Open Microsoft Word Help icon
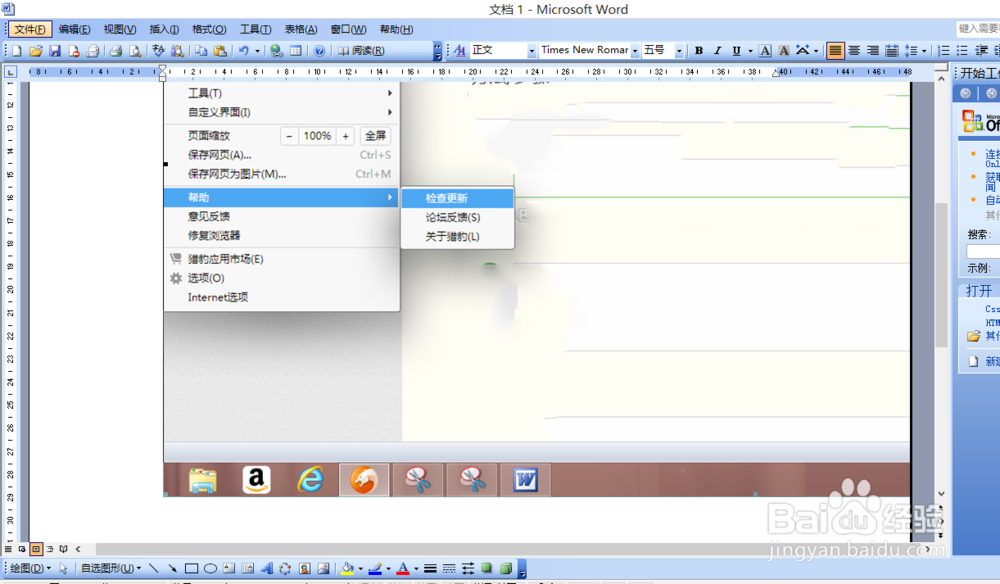The height and width of the screenshot is (584, 1000). pyautogui.click(x=320, y=51)
